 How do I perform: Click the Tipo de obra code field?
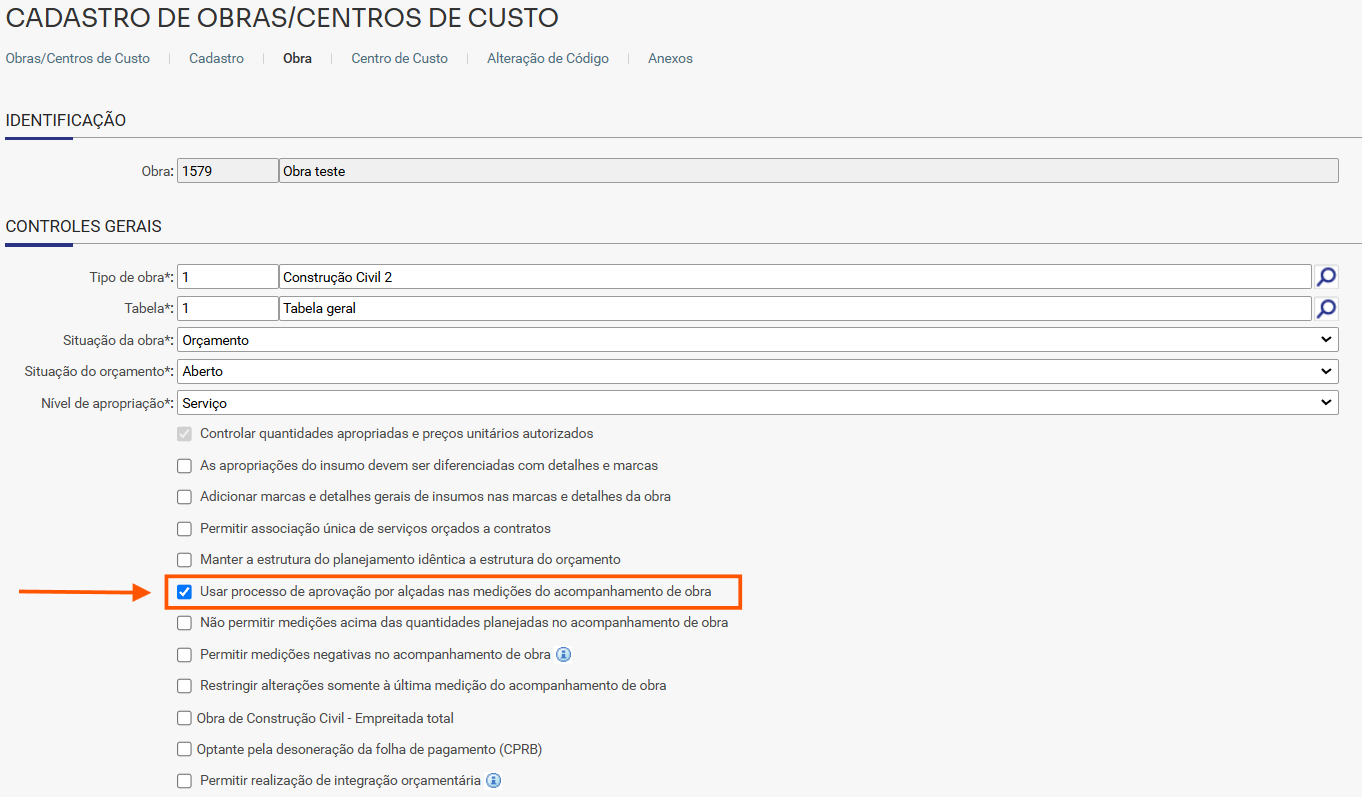pyautogui.click(x=228, y=277)
